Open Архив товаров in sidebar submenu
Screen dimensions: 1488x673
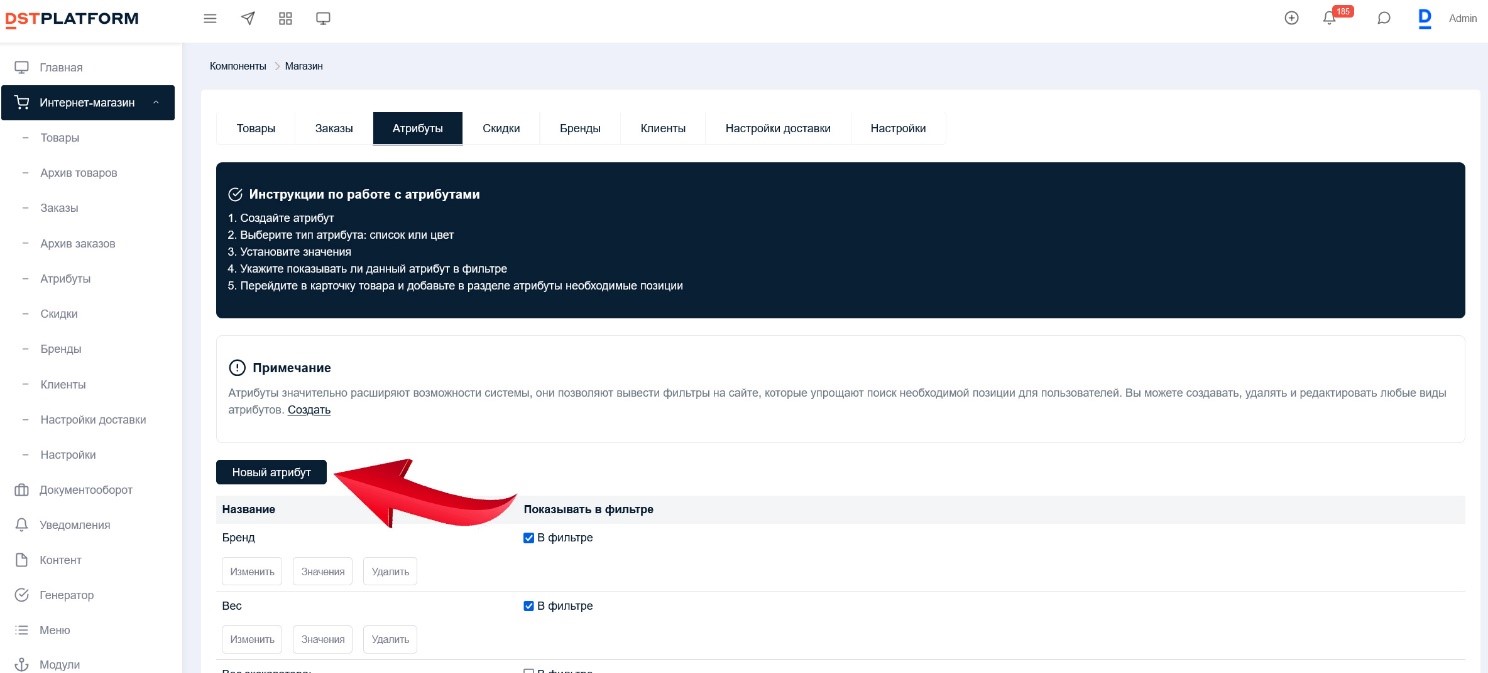78,173
